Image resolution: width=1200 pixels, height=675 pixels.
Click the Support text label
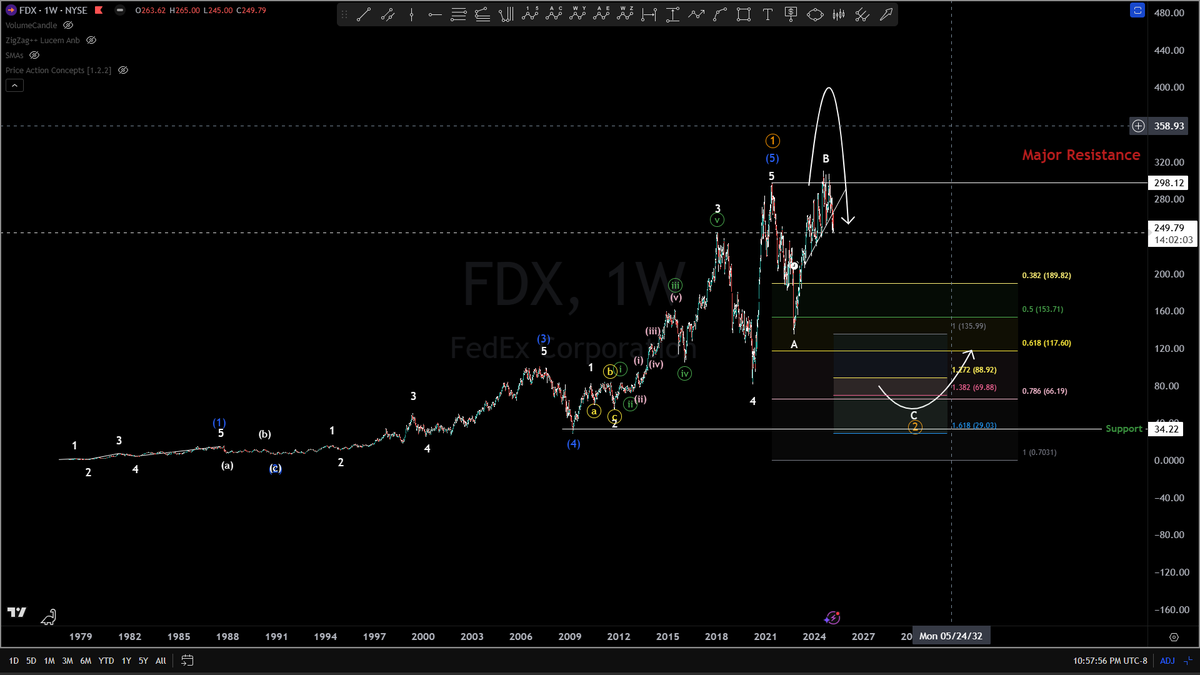point(1123,428)
